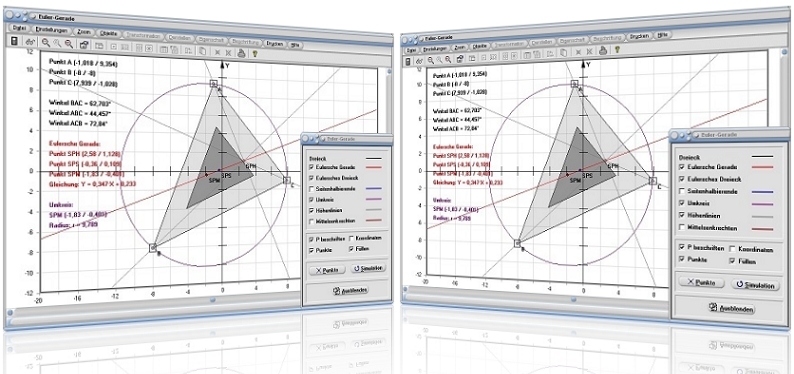
Task: Click zoom-out magnifier in left window toolbar
Action: pyautogui.click(x=68, y=45)
